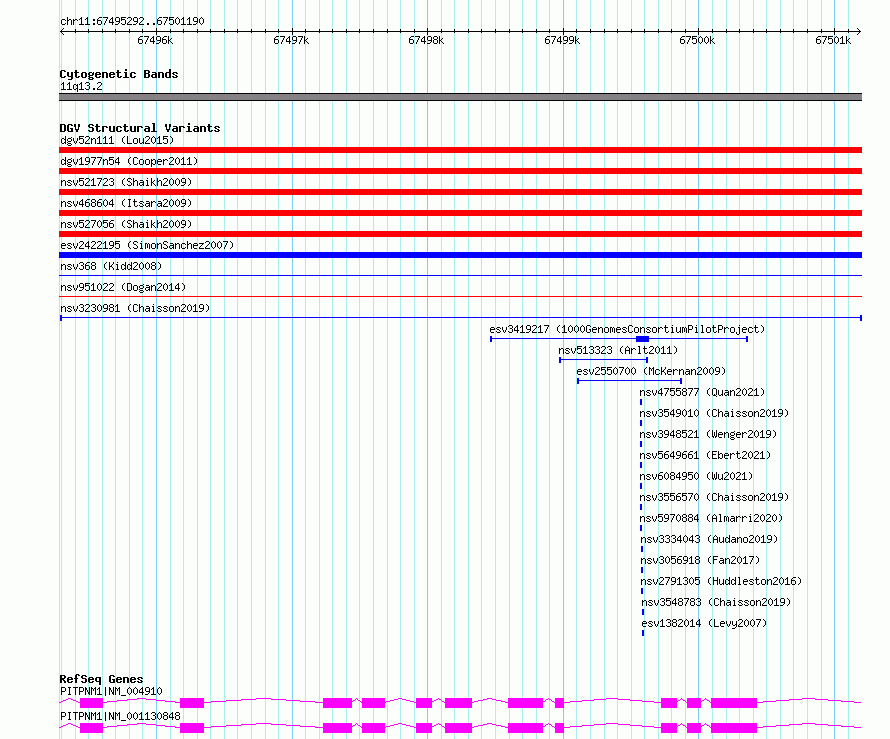Open variant dgv1977n54 (Cooper2011)
This screenshot has height=739, width=890.
tap(129, 161)
